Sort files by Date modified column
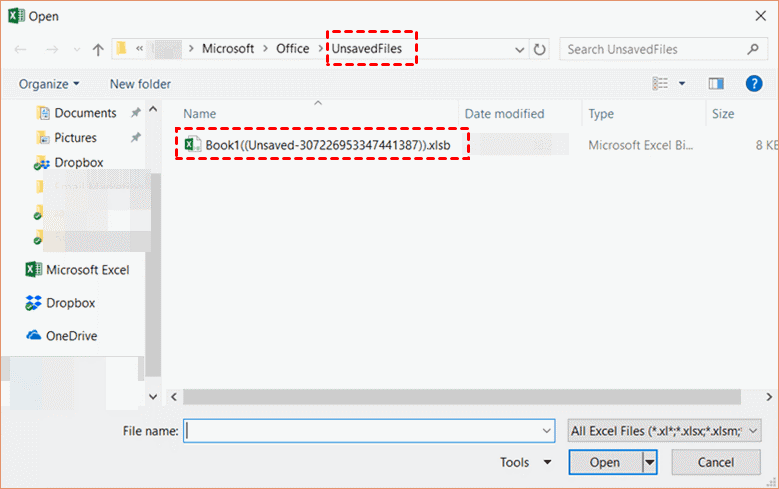Screen dimensions: 779x489 [504, 114]
